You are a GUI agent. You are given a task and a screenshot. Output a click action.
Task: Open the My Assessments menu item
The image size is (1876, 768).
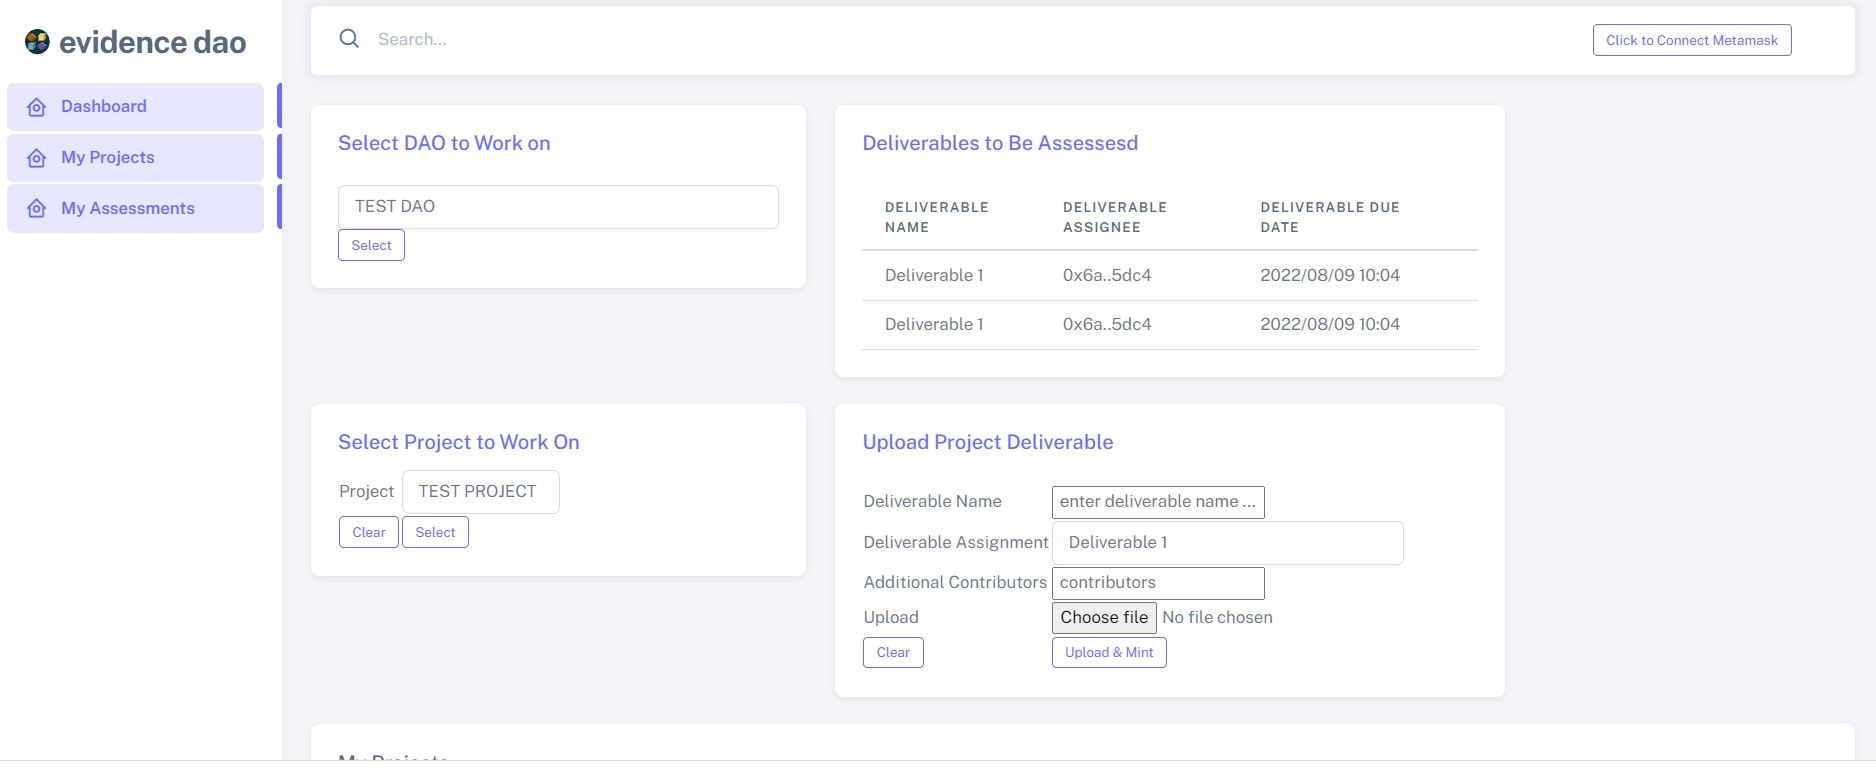click(135, 209)
